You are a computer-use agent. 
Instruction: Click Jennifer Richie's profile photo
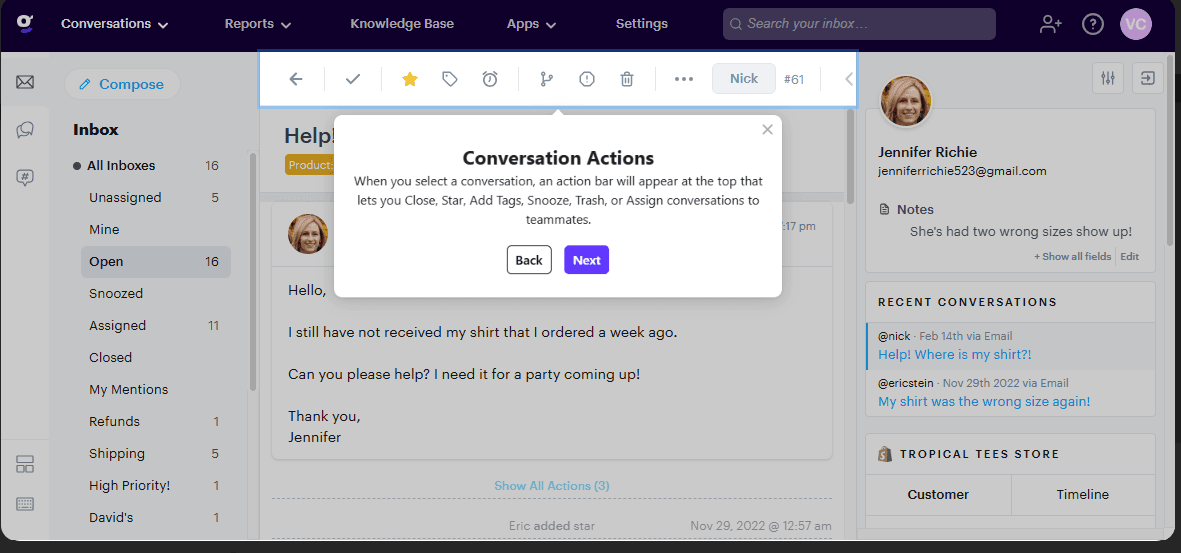pyautogui.click(x=906, y=102)
